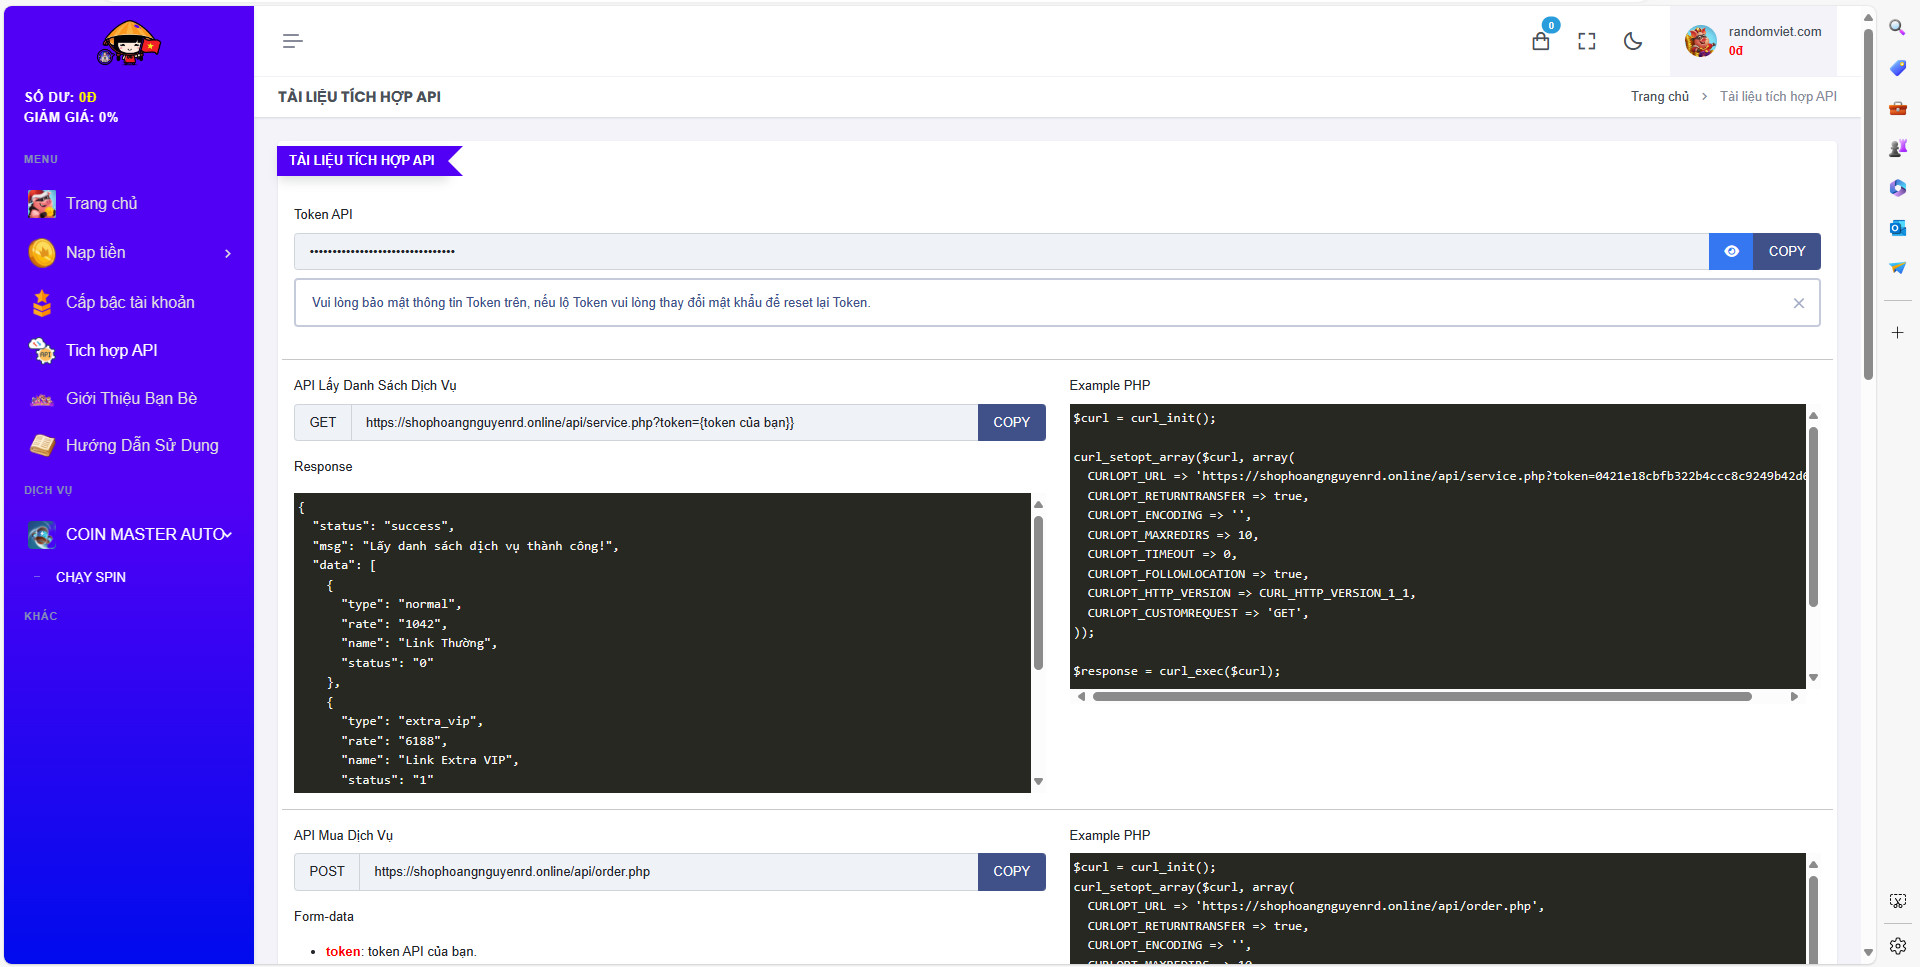Image resolution: width=1920 pixels, height=967 pixels.
Task: Click the Token API input field
Action: (x=1001, y=252)
